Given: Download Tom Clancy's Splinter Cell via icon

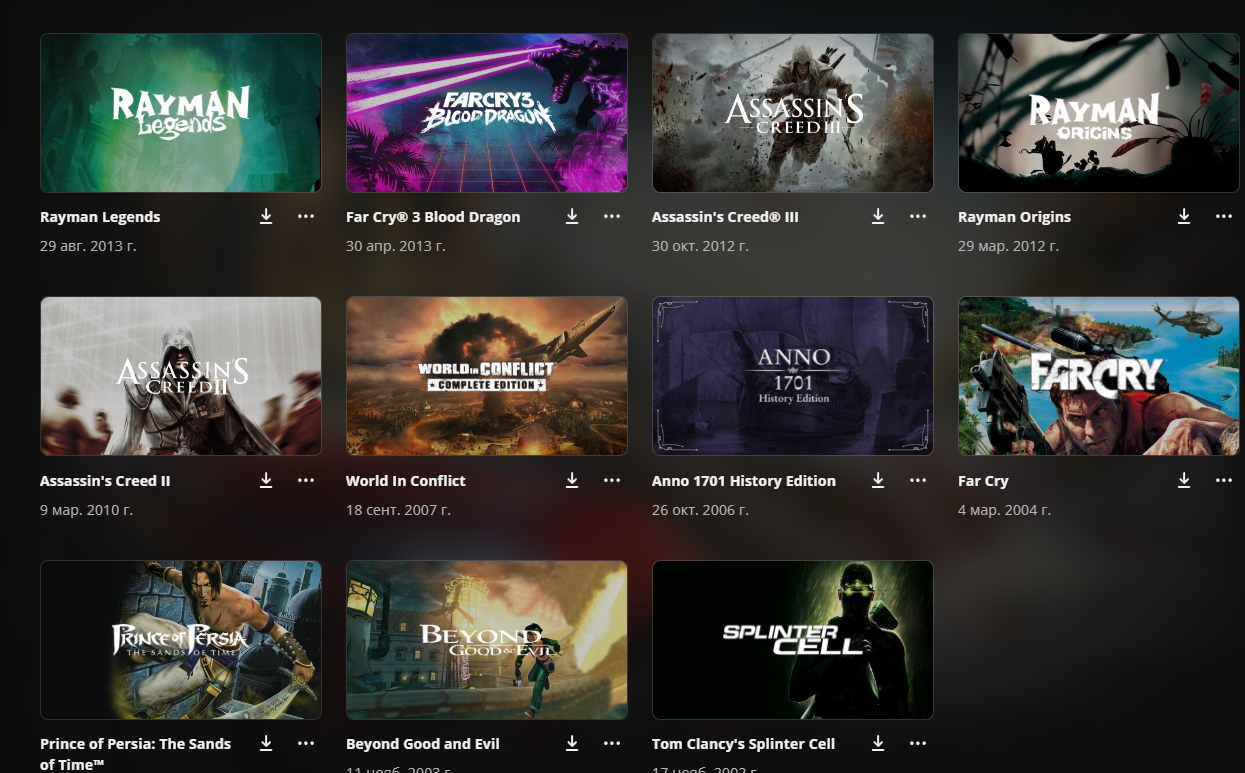Looking at the screenshot, I should click(878, 744).
